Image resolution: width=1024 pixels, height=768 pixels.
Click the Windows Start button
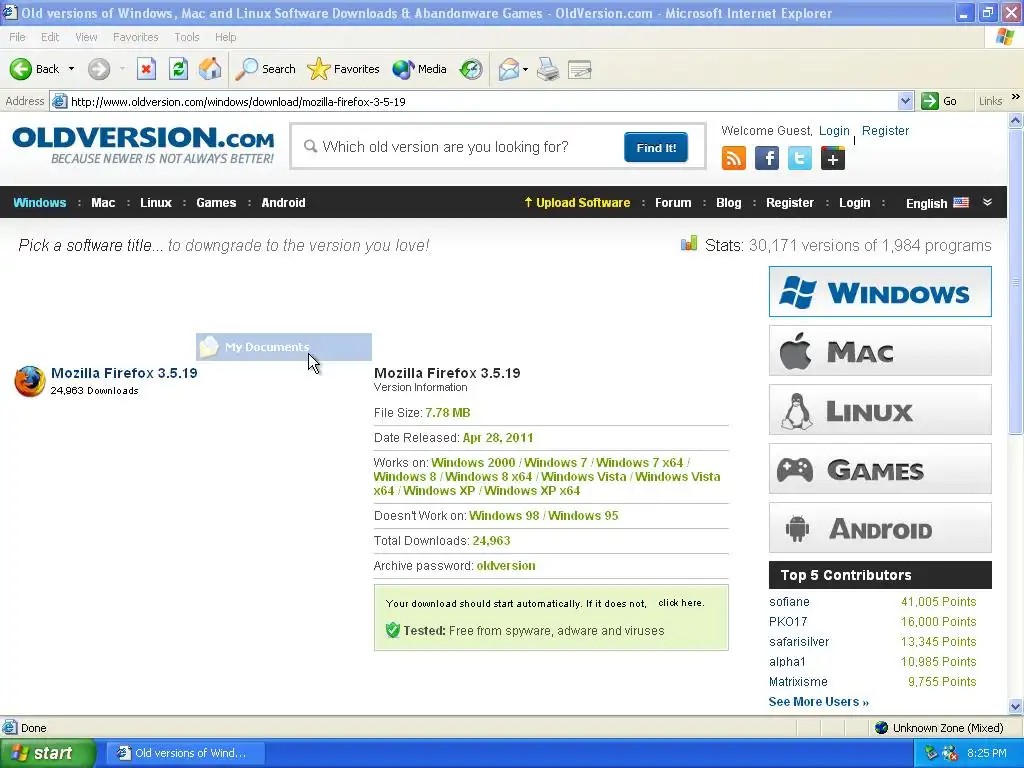tap(48, 753)
